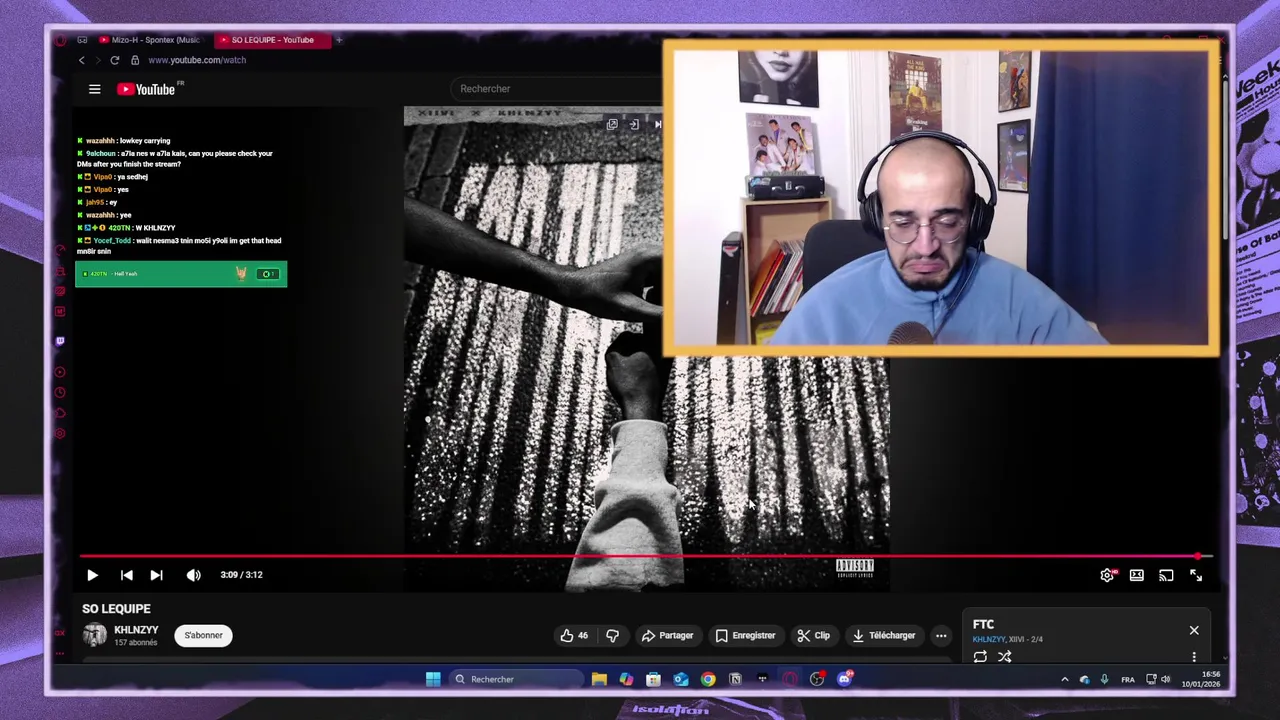Open File Explorer from the taskbar
This screenshot has height=720, width=1280.
tap(599, 679)
